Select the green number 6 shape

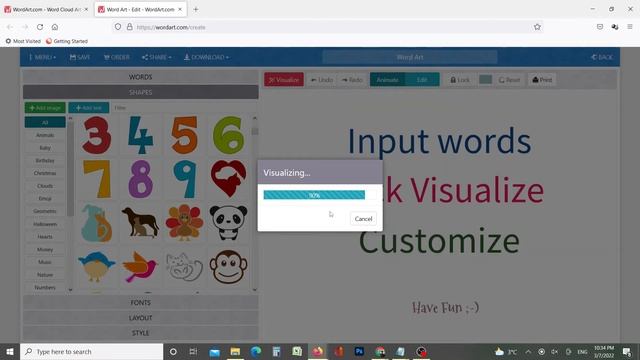[229, 135]
